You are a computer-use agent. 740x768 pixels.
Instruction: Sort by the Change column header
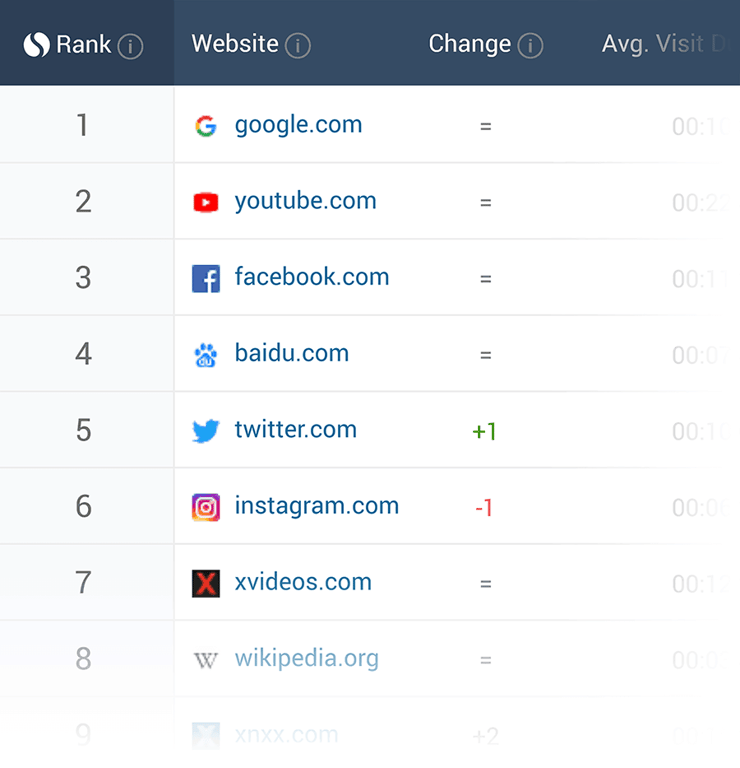[469, 44]
